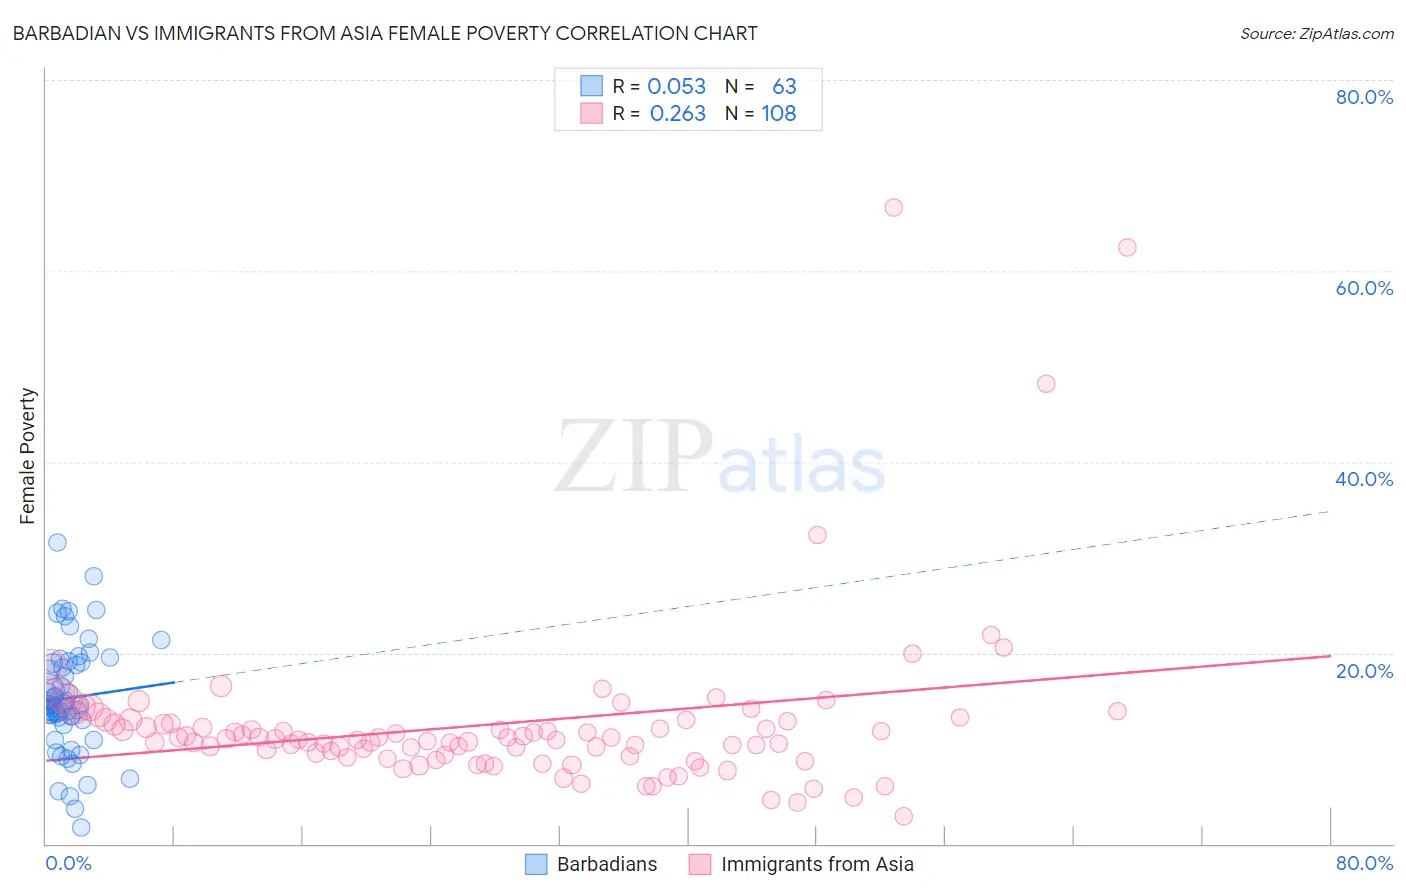Click the pink swatch beside R = 0.263
The image size is (1406, 892).
pyautogui.click(x=592, y=114)
